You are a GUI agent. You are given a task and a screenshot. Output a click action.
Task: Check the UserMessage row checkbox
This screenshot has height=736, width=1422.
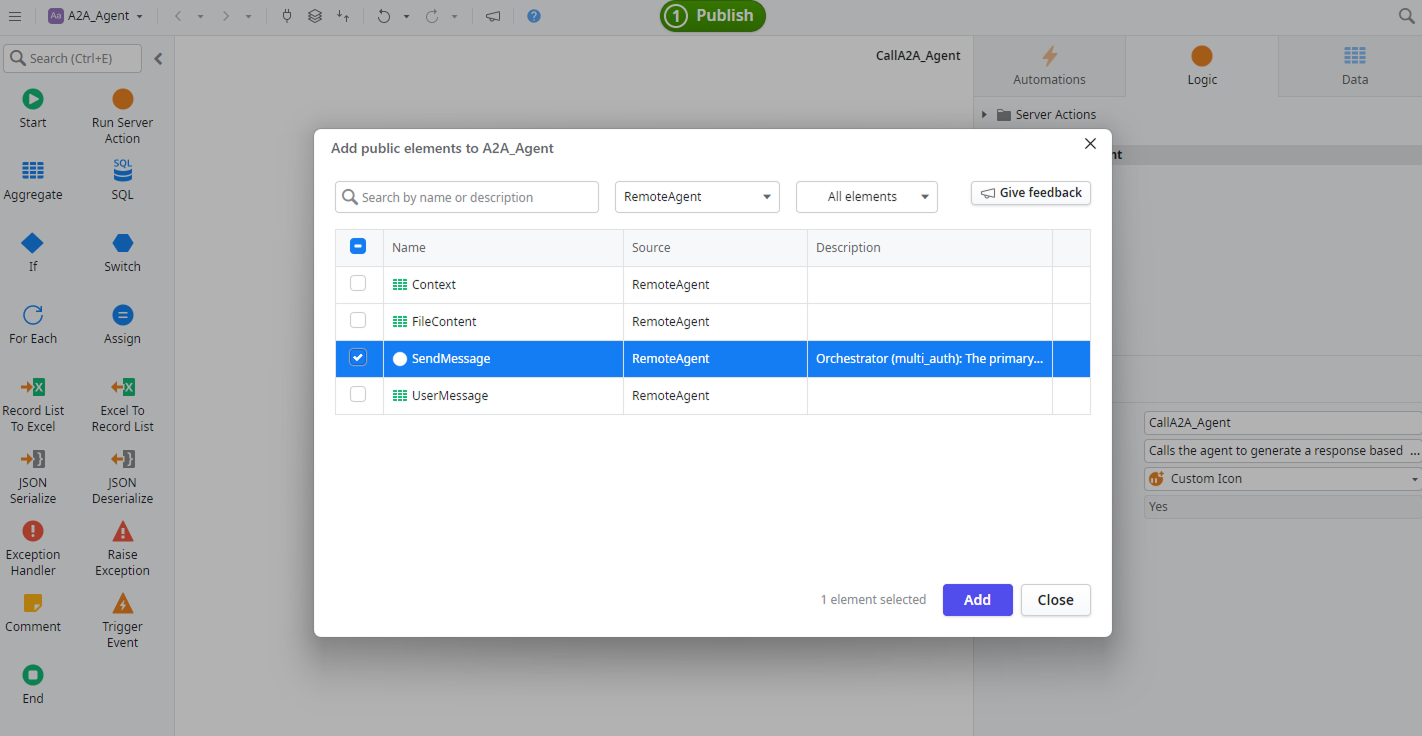tap(358, 395)
